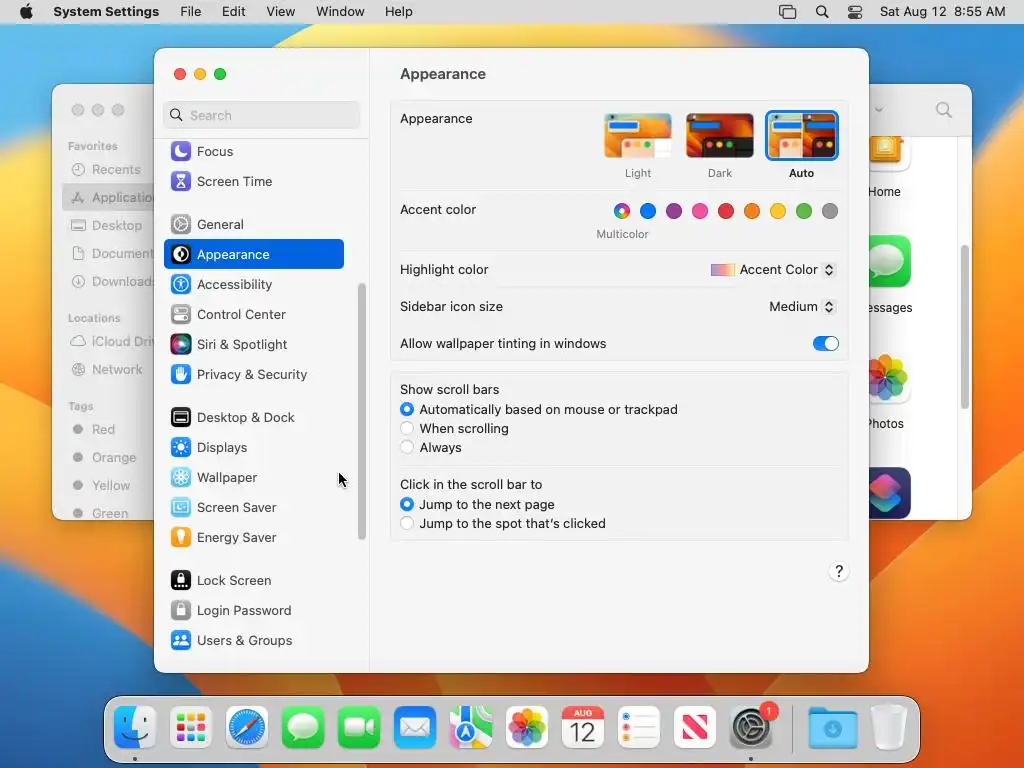Go to Control Center settings
Screen dimensions: 1024x768
[253, 315]
